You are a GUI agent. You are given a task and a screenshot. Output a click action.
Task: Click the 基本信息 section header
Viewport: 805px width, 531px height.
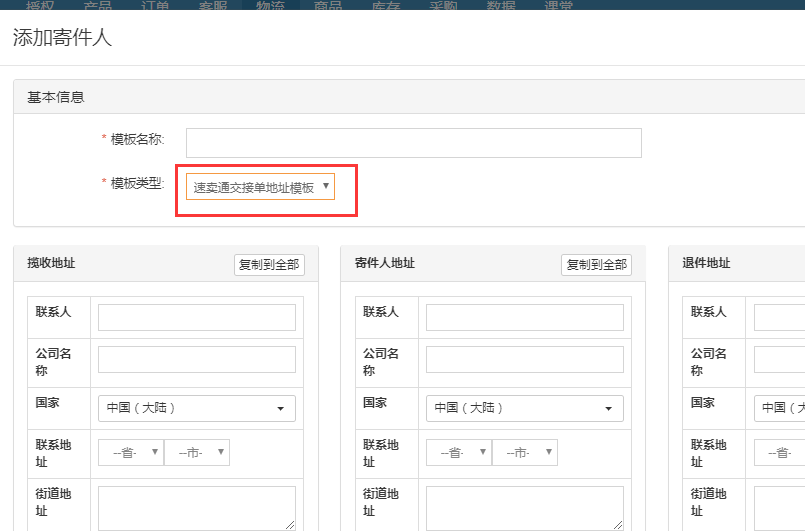[x=55, y=97]
